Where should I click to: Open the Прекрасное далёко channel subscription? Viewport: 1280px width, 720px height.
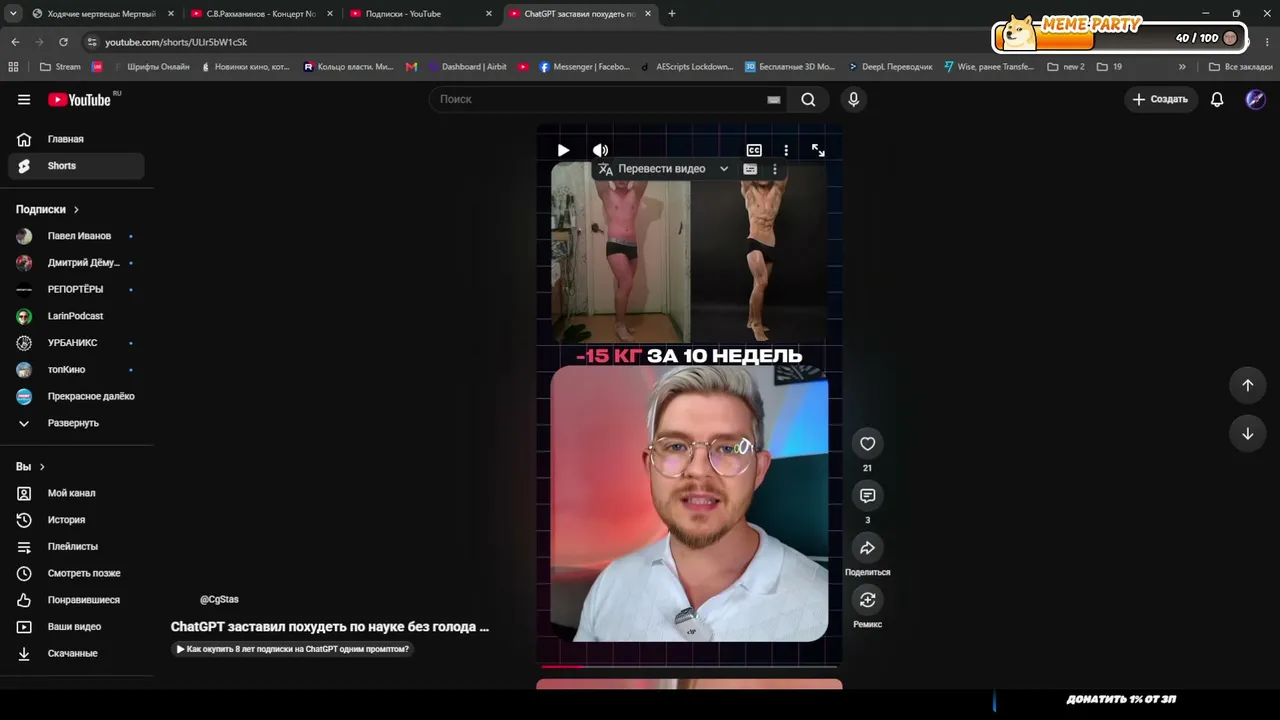coord(76,396)
